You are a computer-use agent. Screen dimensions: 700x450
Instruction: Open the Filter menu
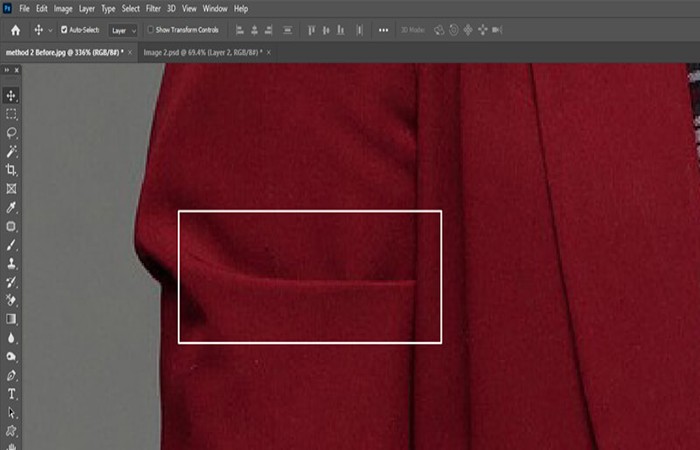pos(153,8)
